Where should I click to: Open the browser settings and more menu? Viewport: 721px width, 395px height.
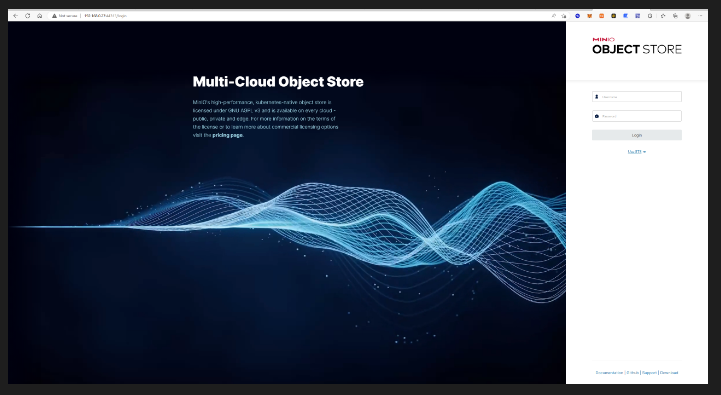pyautogui.click(x=701, y=16)
